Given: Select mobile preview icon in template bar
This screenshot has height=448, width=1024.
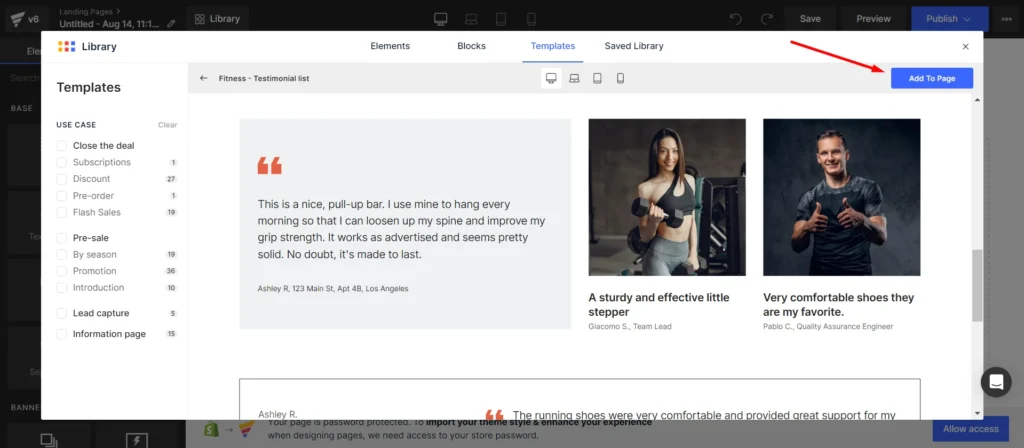Looking at the screenshot, I should point(620,78).
